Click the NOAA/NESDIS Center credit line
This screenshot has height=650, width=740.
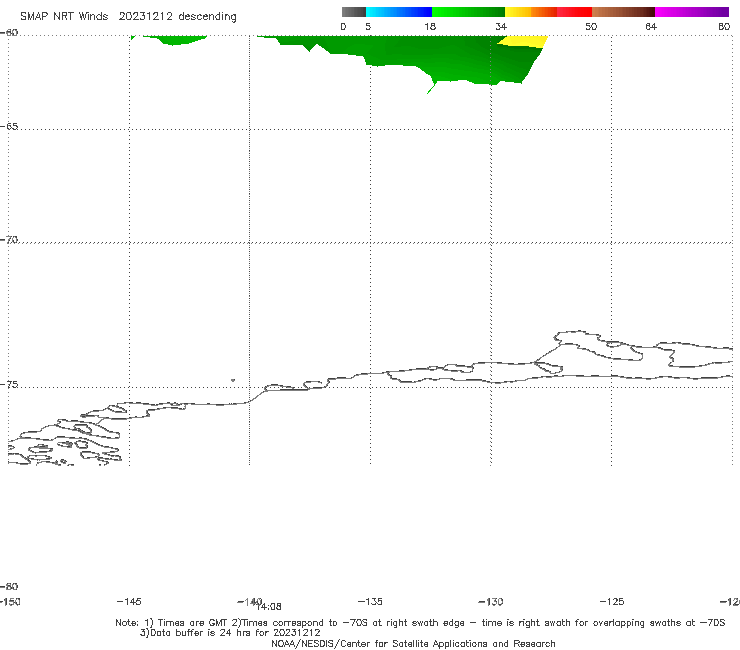click(413, 644)
